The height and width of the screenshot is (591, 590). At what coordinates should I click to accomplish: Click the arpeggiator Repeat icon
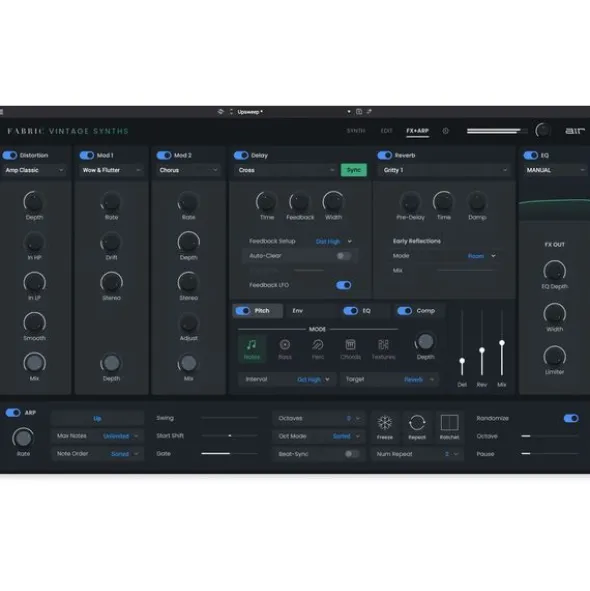(417, 423)
